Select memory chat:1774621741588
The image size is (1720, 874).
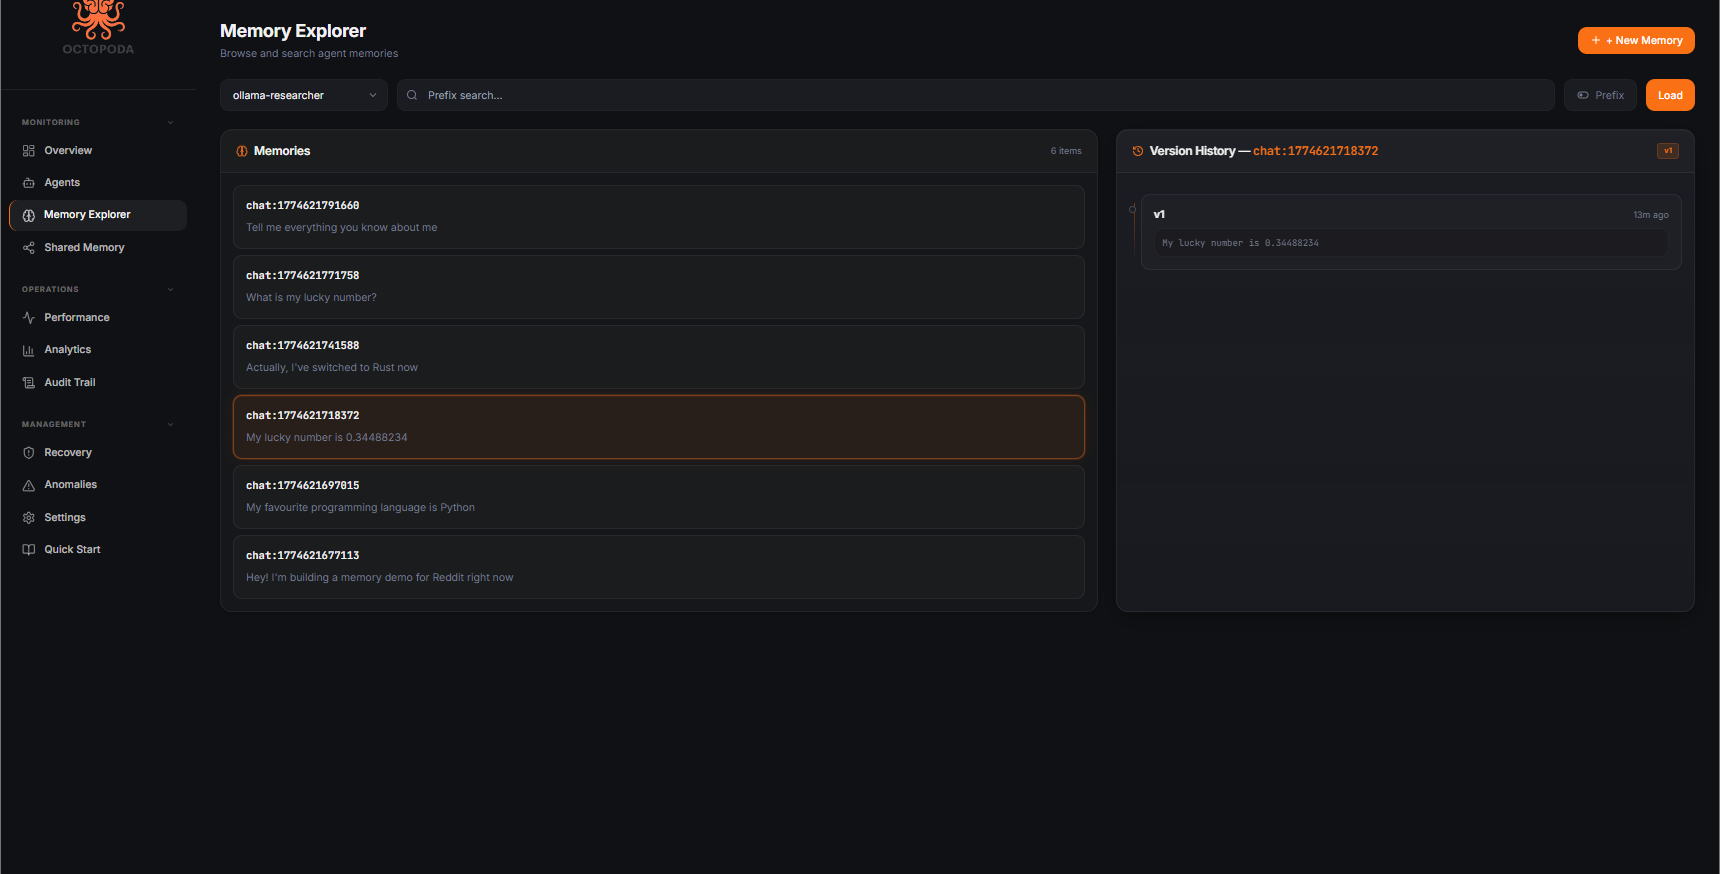click(659, 357)
